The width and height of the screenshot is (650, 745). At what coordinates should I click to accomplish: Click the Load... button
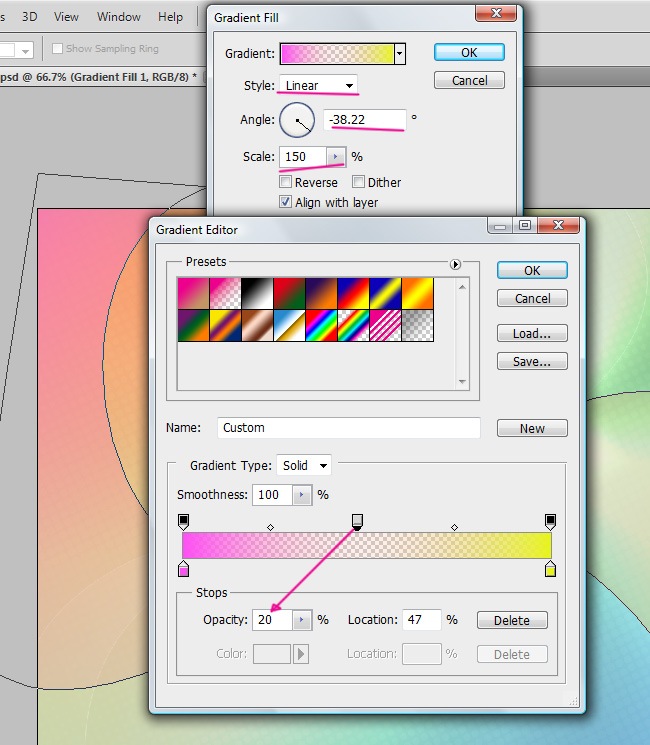pos(532,334)
